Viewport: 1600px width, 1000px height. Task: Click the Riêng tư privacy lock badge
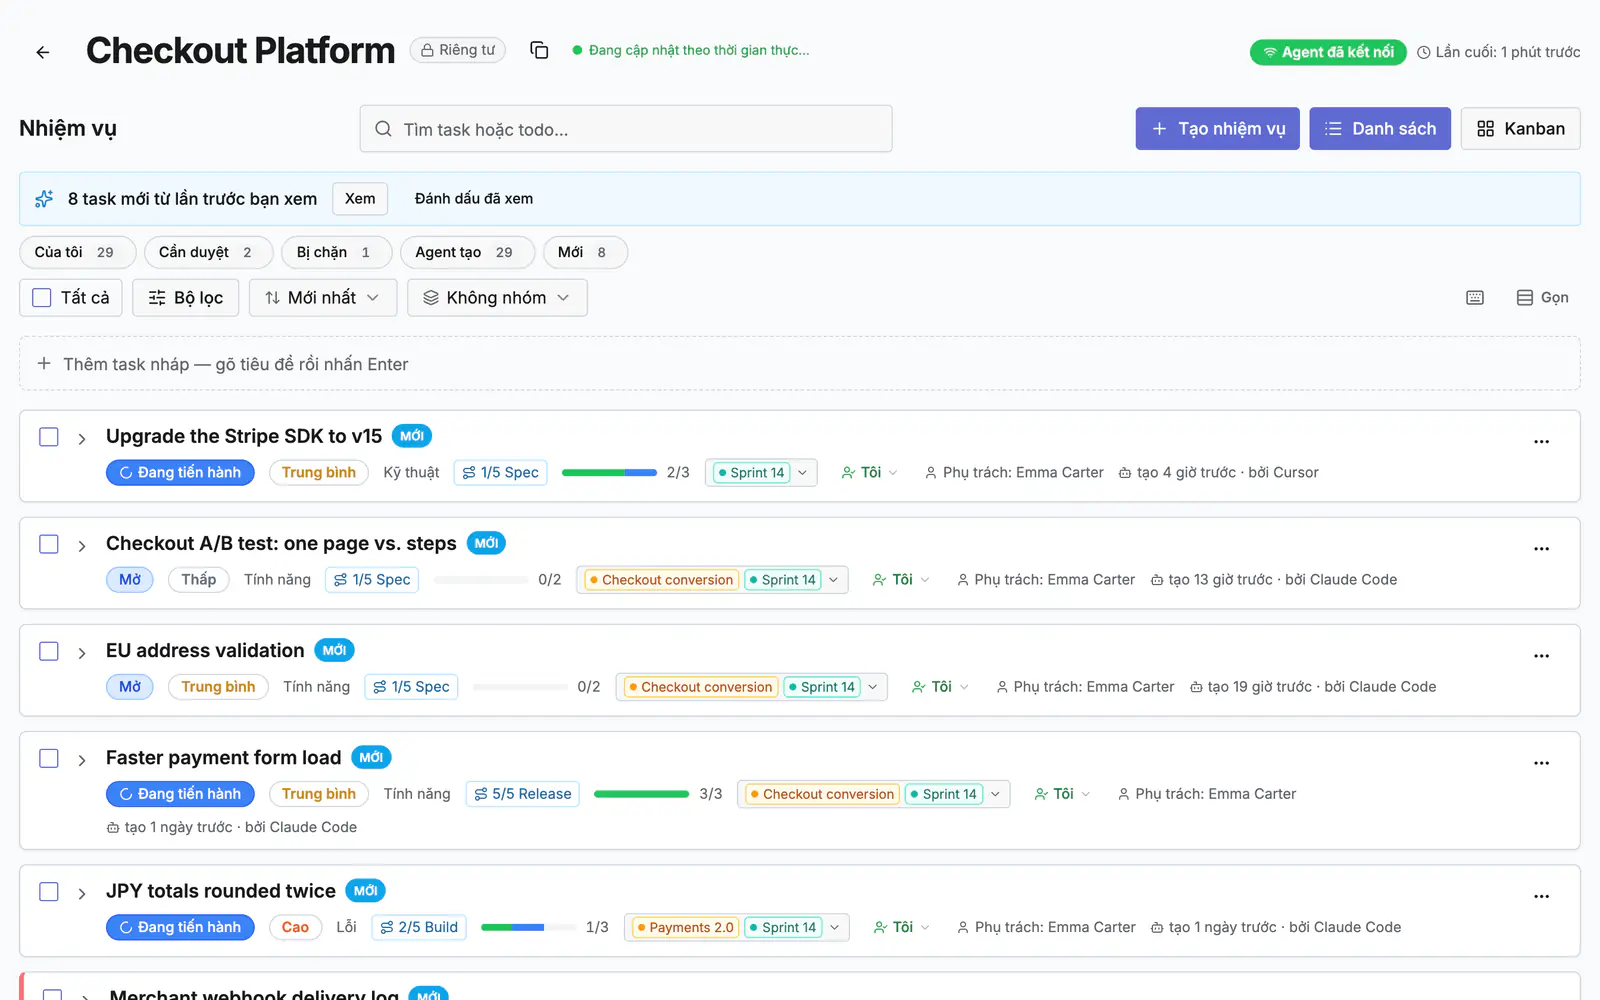point(458,50)
